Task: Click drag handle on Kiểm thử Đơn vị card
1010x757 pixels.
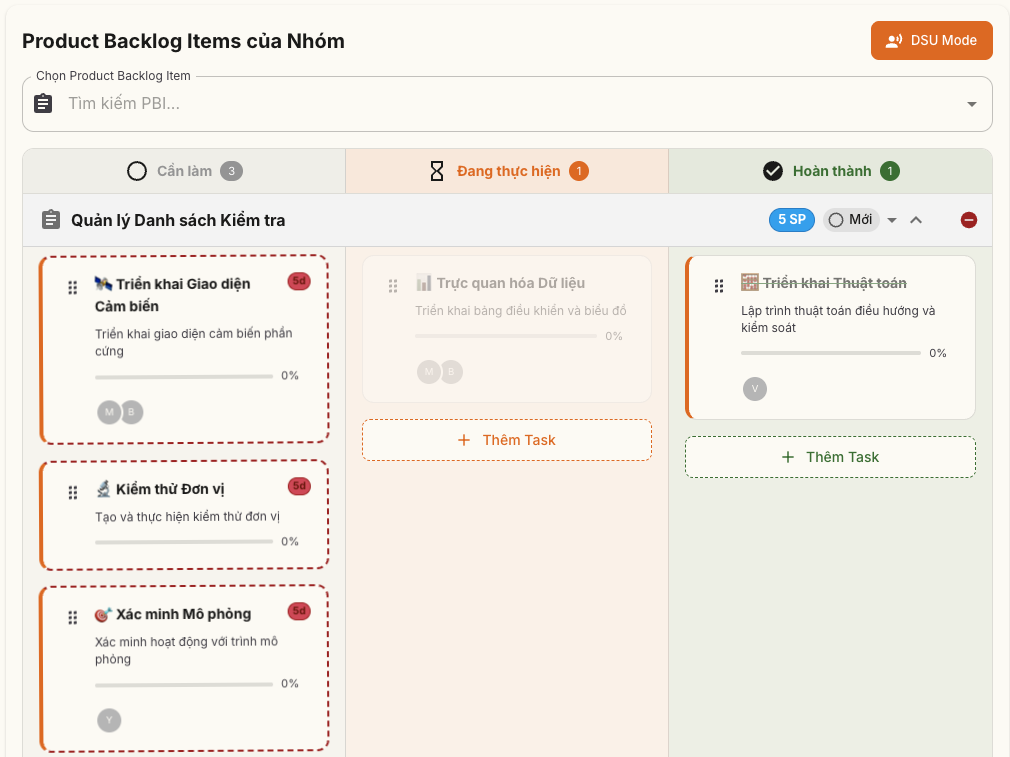Action: [72, 492]
